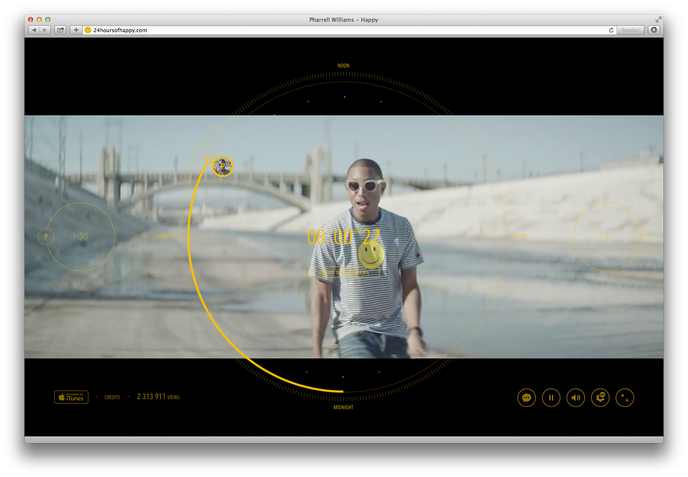
Task: Click the circular thumbnail on the clock dial
Action: pyautogui.click(x=223, y=166)
